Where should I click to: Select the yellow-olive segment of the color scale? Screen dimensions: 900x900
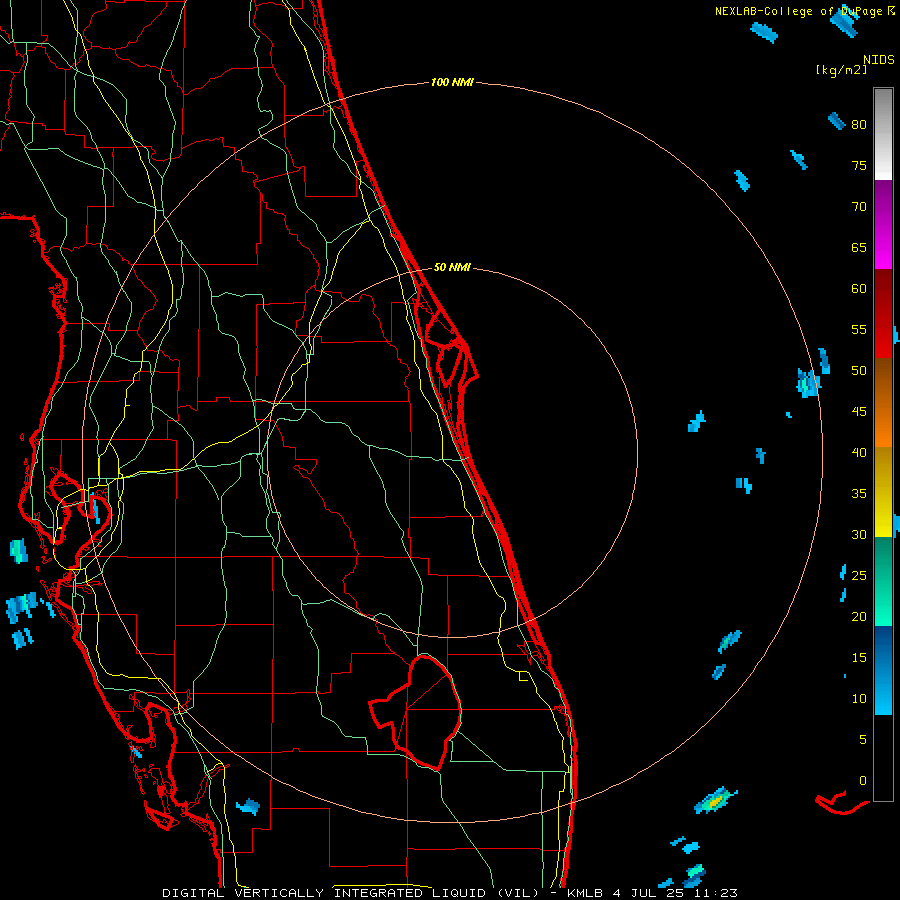(x=883, y=492)
